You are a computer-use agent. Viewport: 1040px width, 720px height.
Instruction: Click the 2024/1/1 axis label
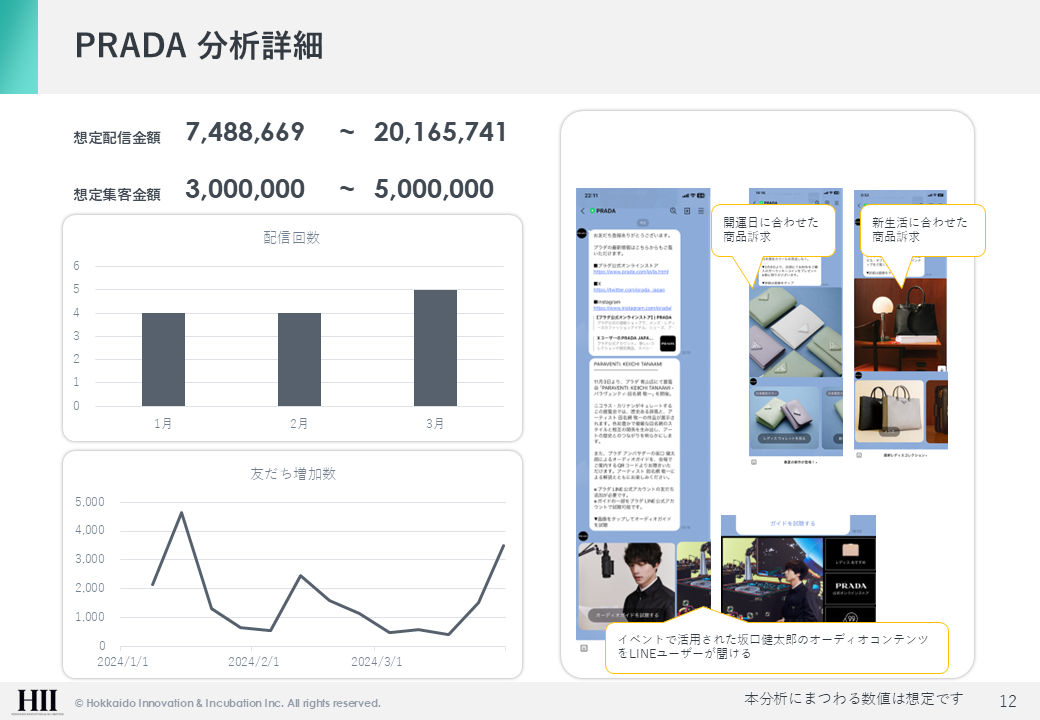click(x=123, y=662)
